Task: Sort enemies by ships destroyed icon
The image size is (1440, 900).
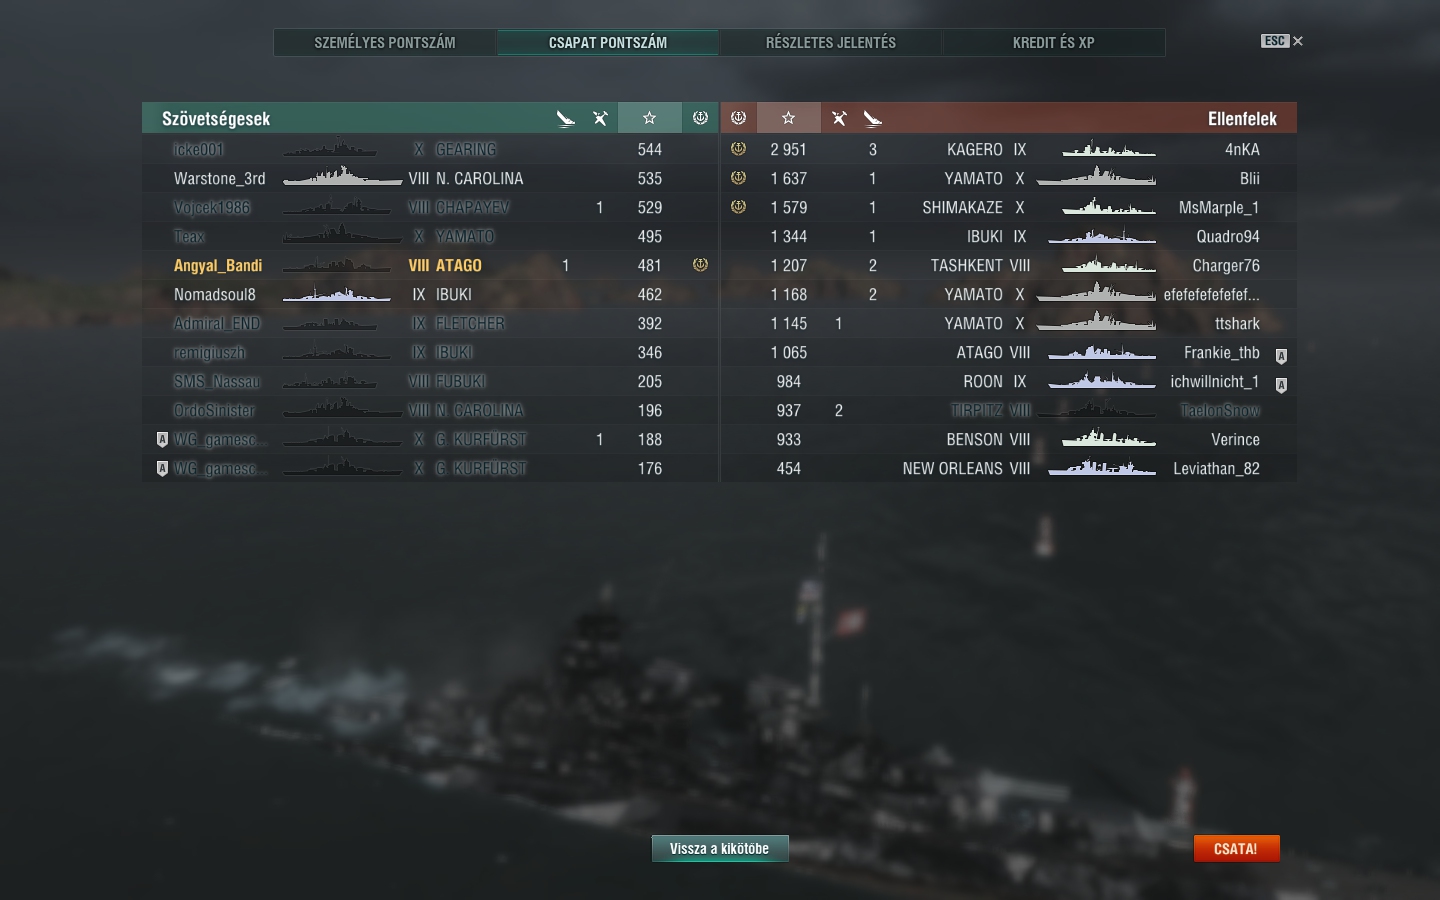Action: 839,119
